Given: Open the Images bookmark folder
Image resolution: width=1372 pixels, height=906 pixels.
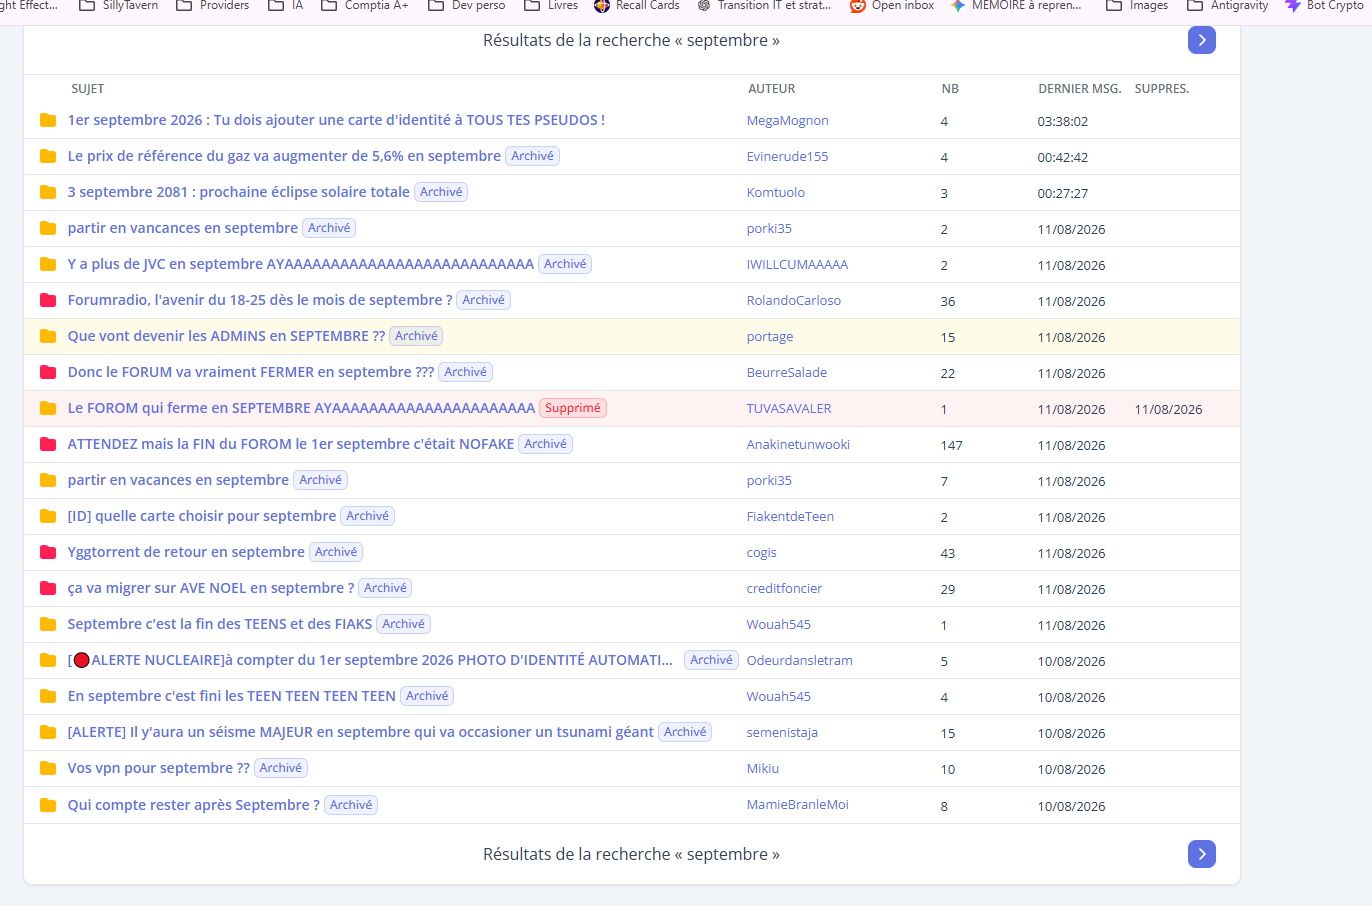Looking at the screenshot, I should coord(1137,5).
